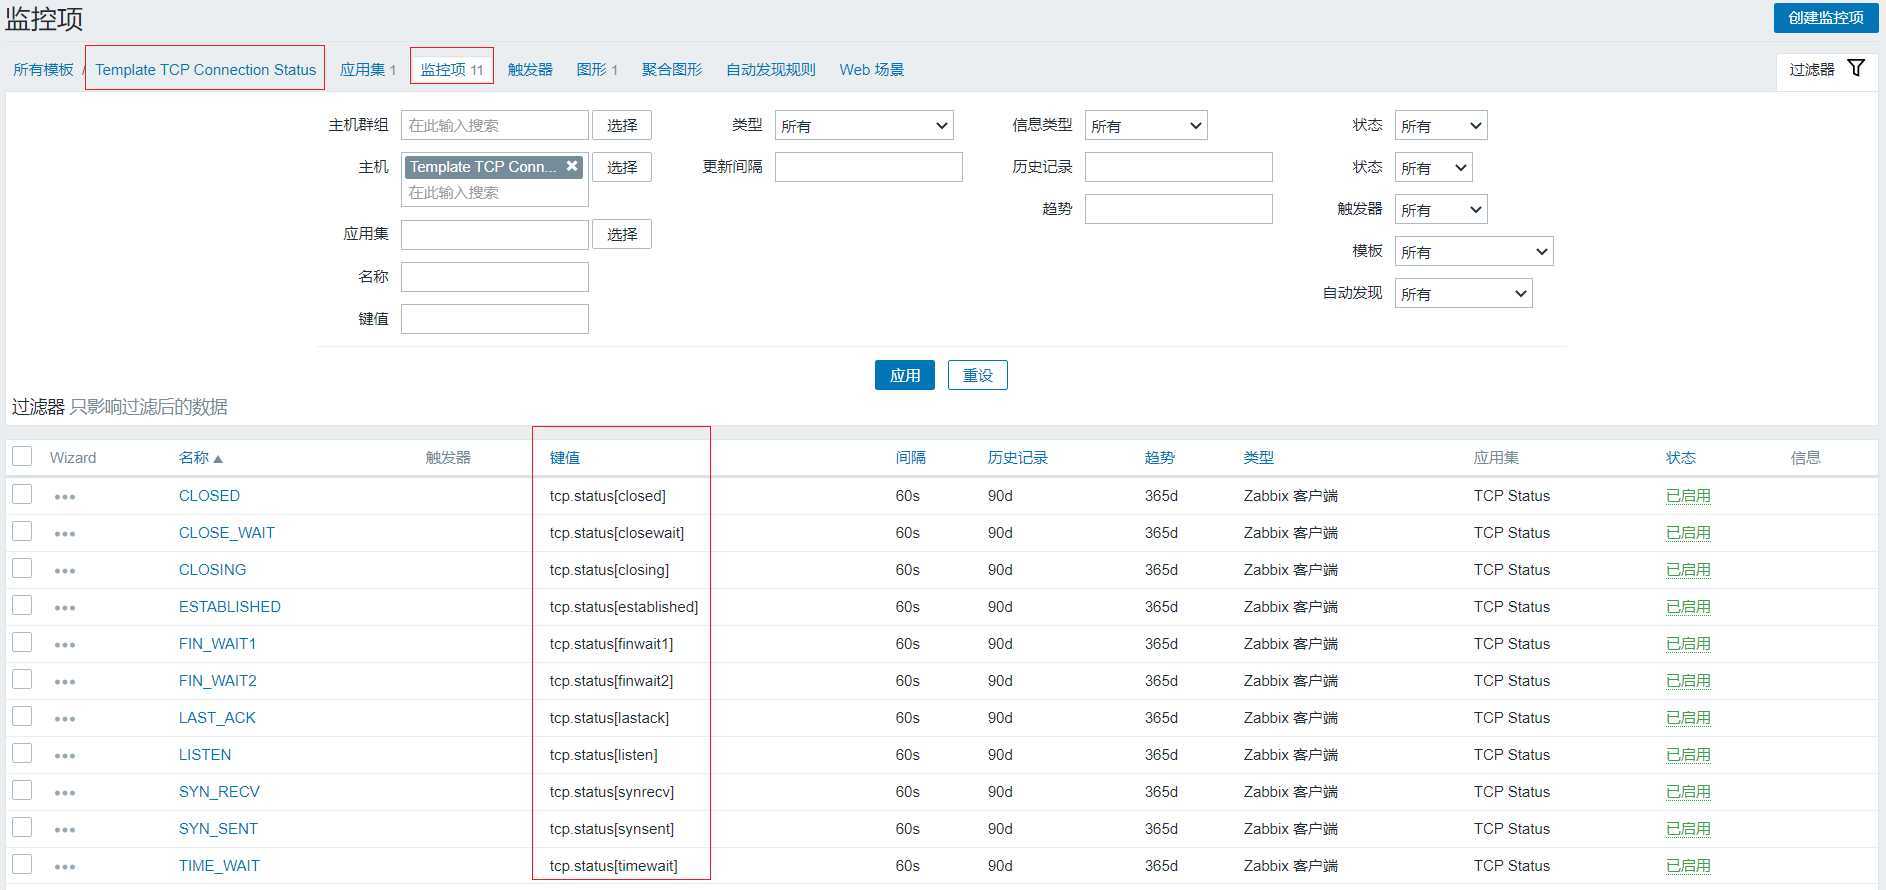
Task: Click the filter funnel icon
Action: pos(1856,68)
